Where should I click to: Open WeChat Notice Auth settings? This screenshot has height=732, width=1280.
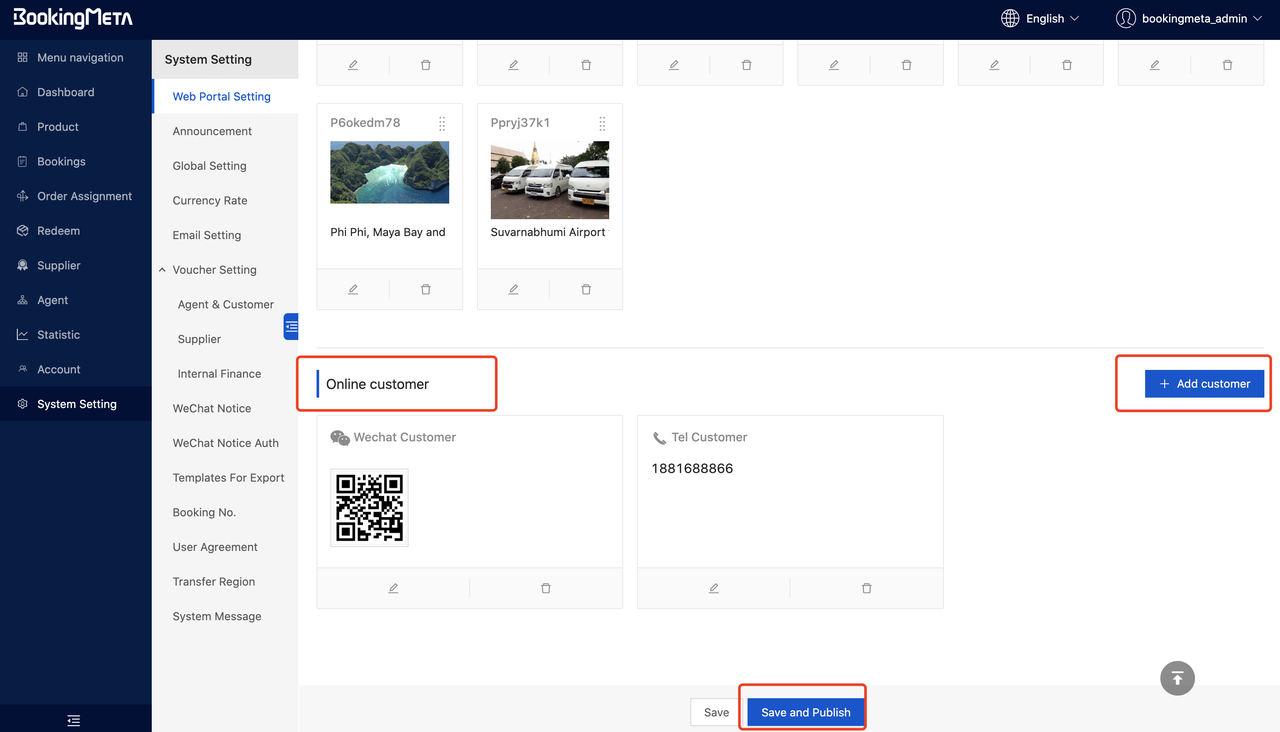[x=225, y=443]
